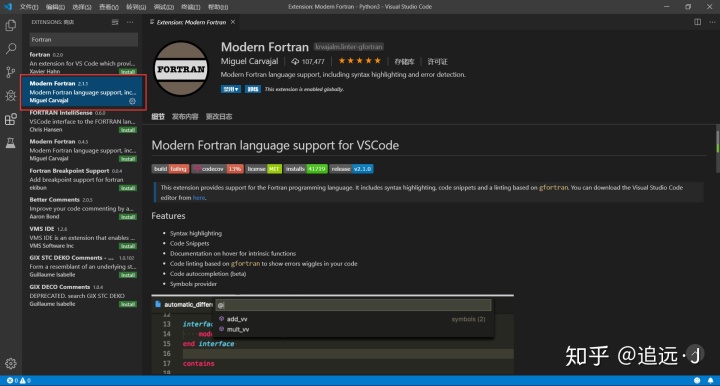Click the 卸载 uninstall button
Screen dimensions: 720x386
253,89
